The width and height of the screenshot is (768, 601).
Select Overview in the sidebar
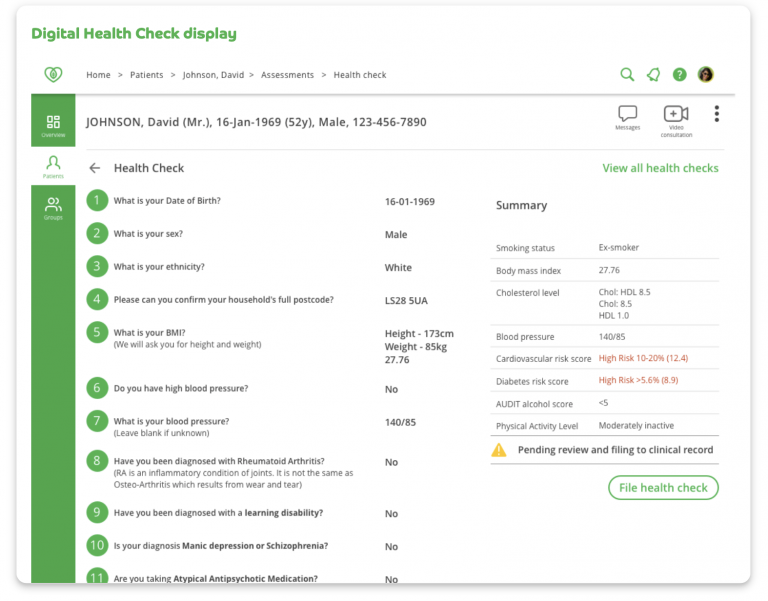[53, 124]
